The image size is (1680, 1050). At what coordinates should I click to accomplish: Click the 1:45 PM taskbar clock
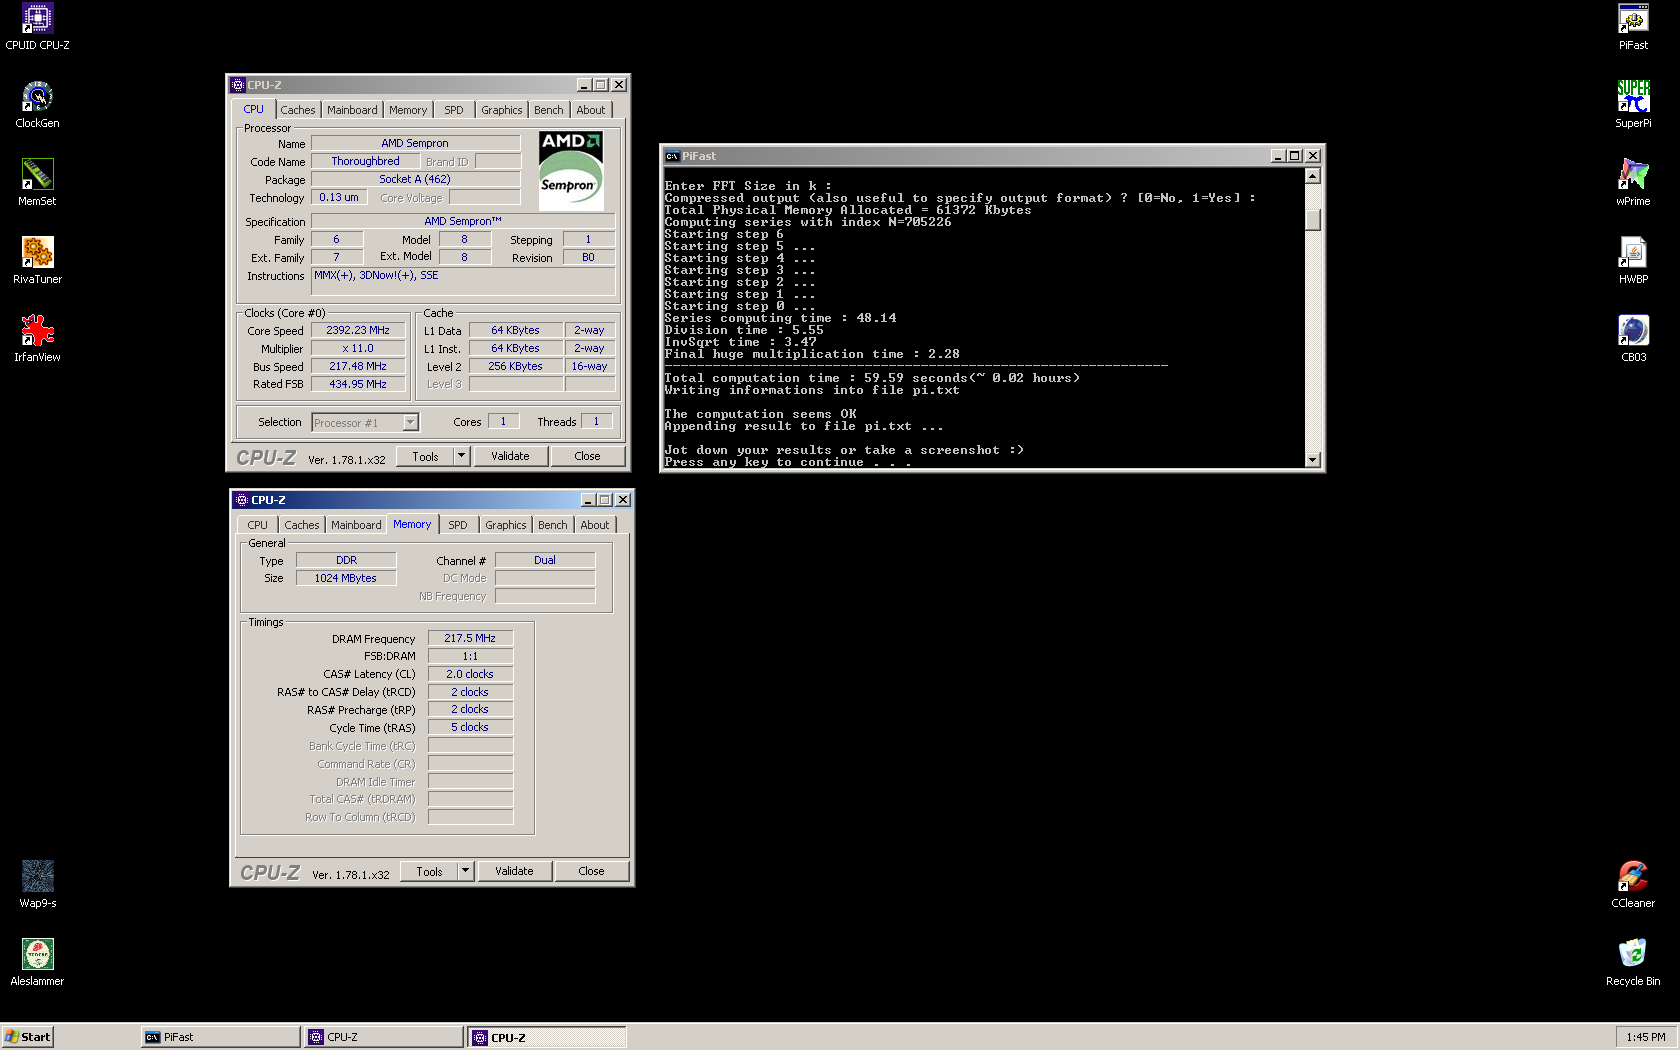click(x=1645, y=1037)
